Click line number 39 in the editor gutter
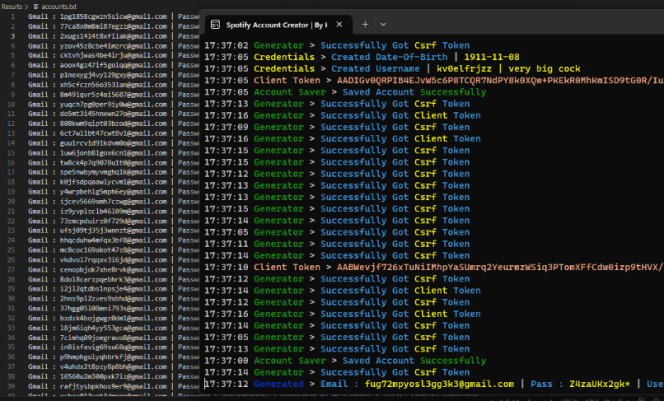The height and width of the screenshot is (401, 664). point(10,385)
